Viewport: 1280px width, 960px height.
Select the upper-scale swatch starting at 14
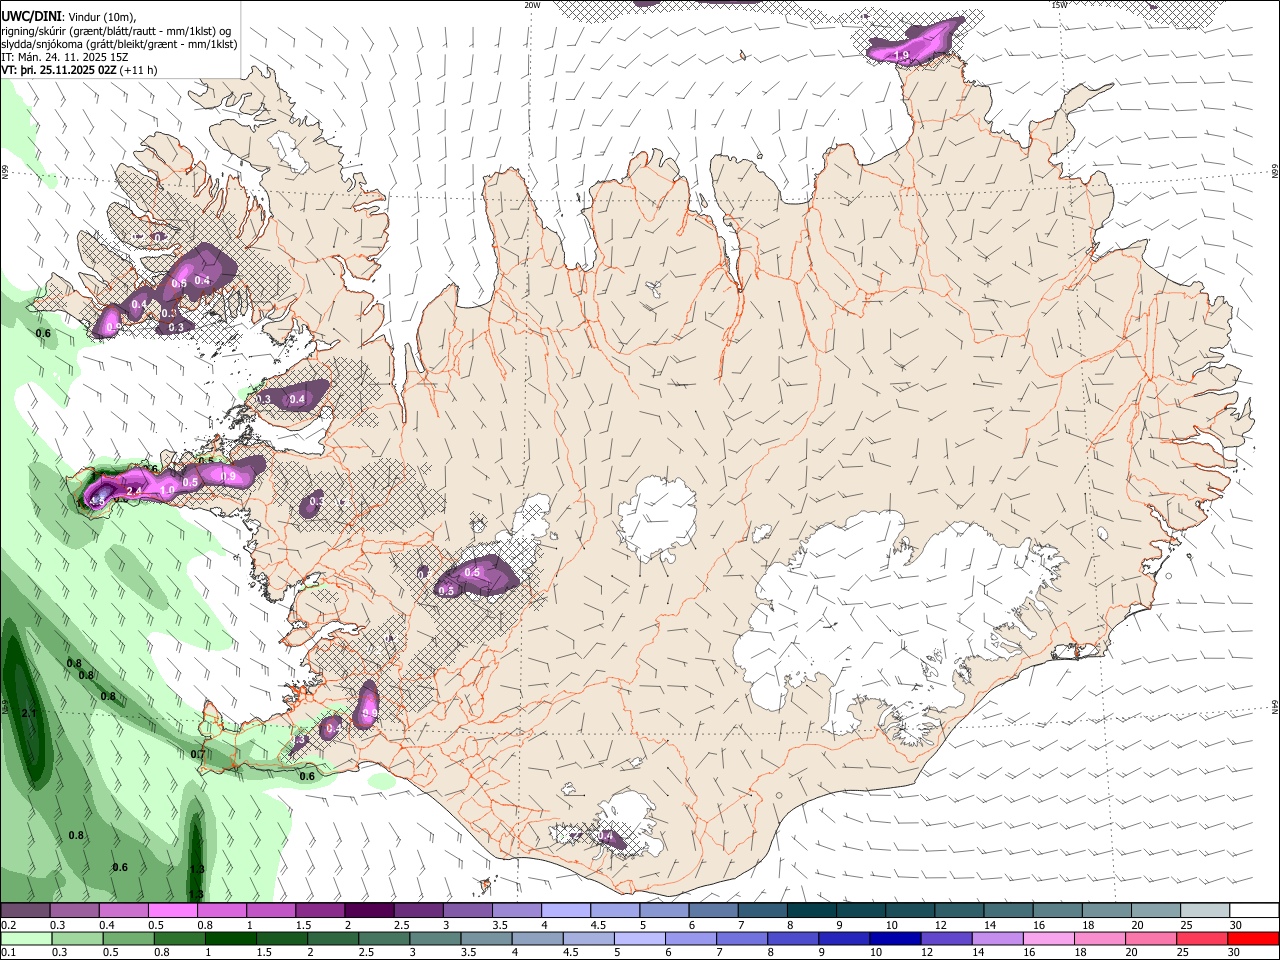coord(1009,910)
